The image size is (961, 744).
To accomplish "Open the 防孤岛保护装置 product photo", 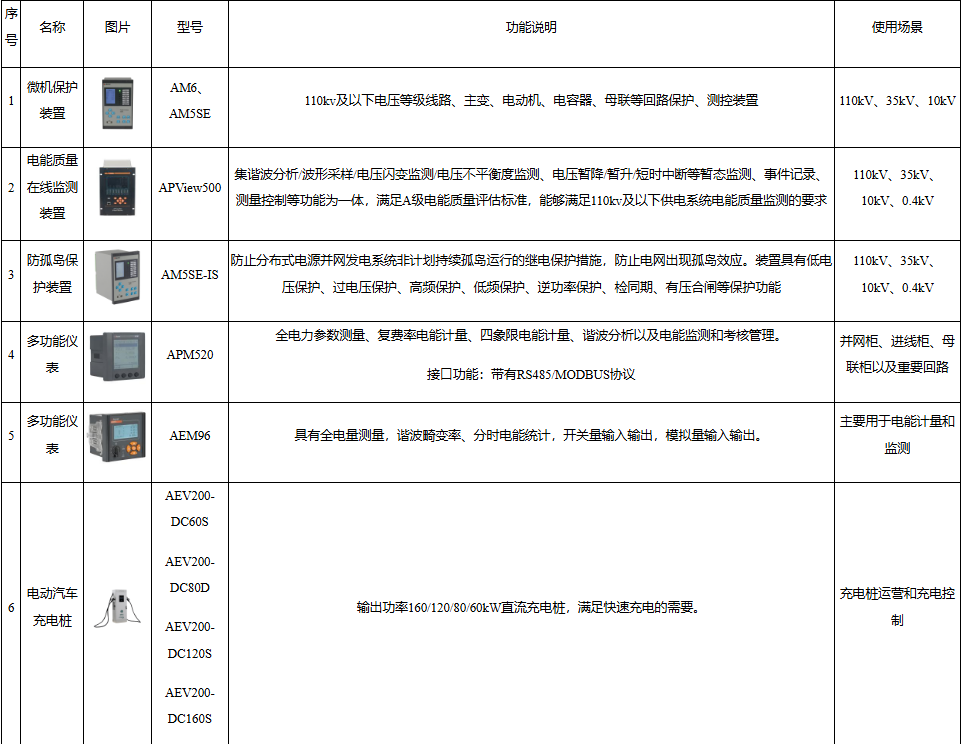I will (117, 276).
